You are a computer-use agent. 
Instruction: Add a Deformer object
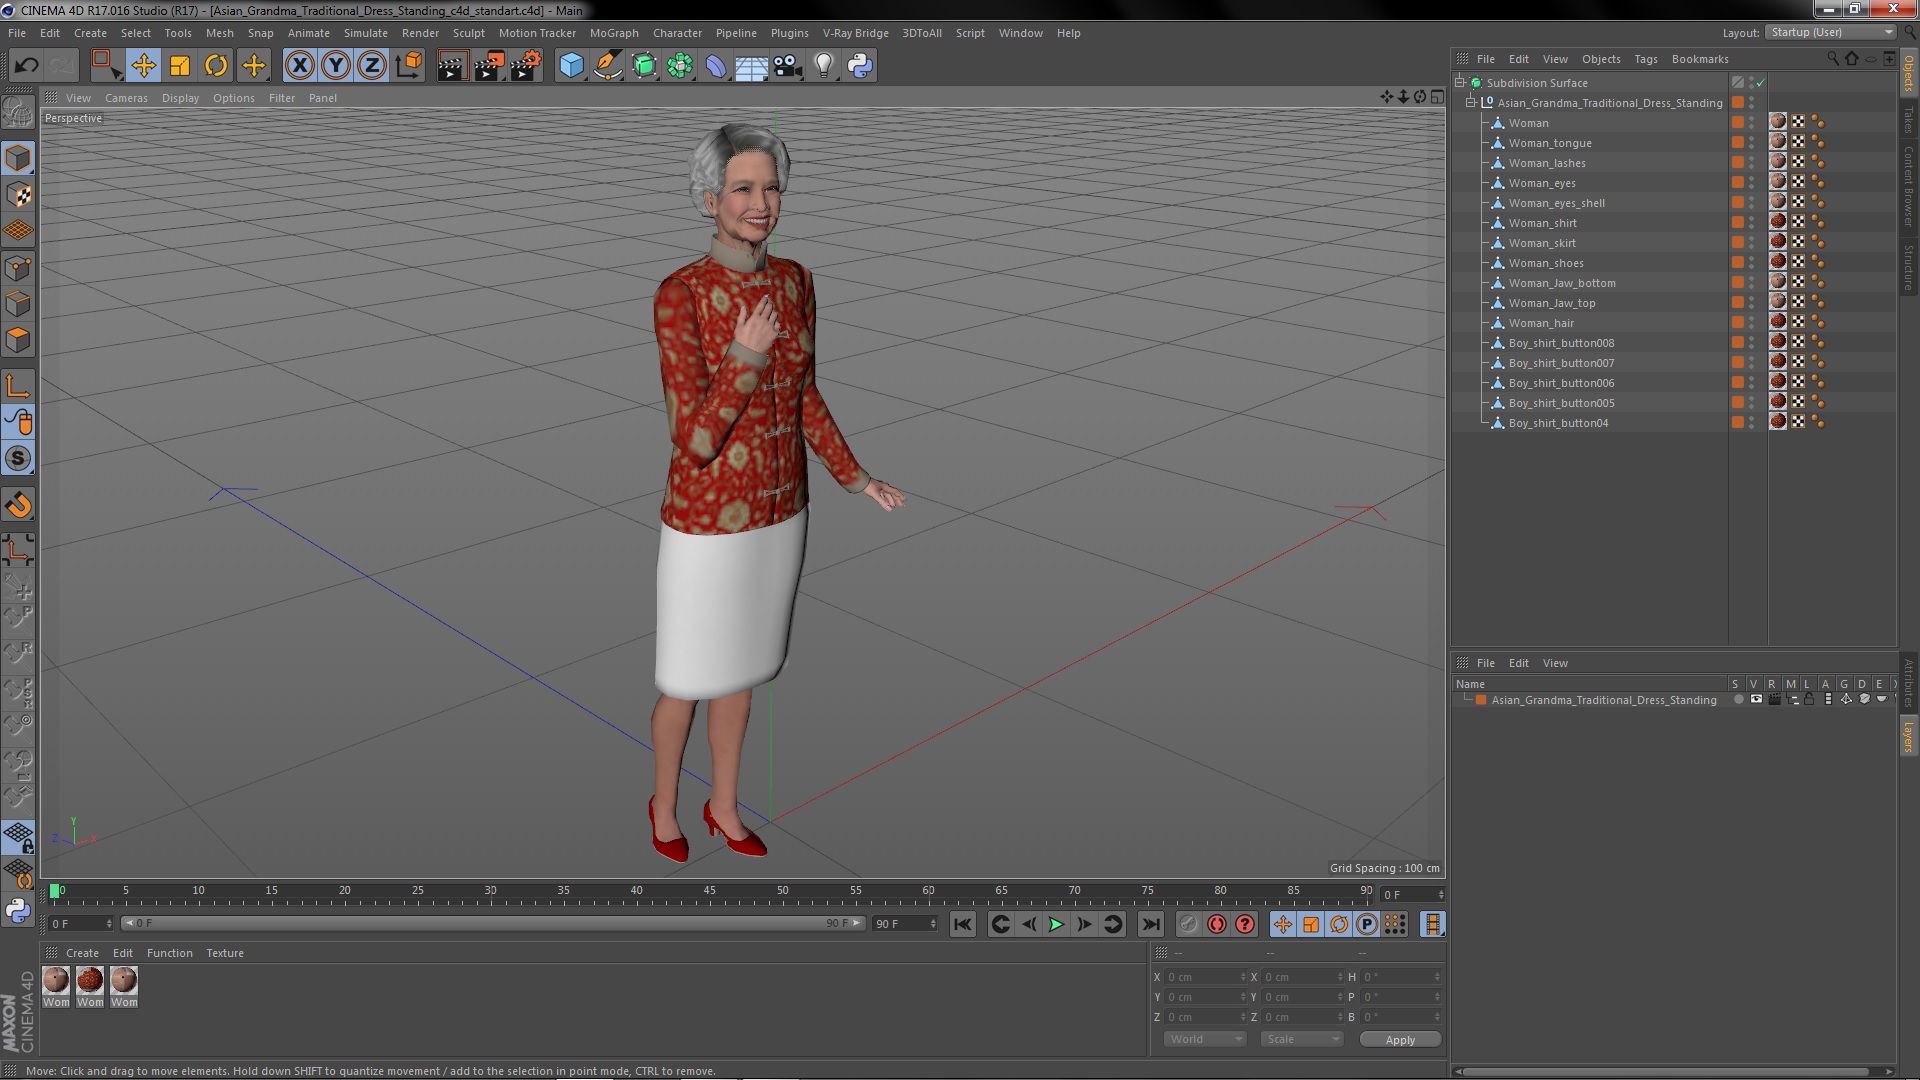pyautogui.click(x=716, y=66)
